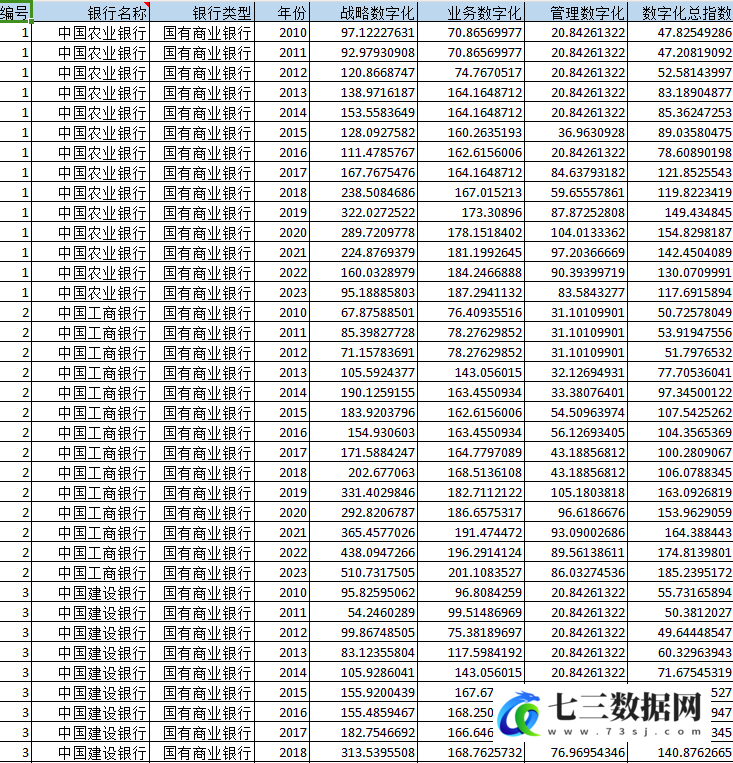
Task: Click the cell with value 99.51486969
Action: pyautogui.click(x=471, y=612)
